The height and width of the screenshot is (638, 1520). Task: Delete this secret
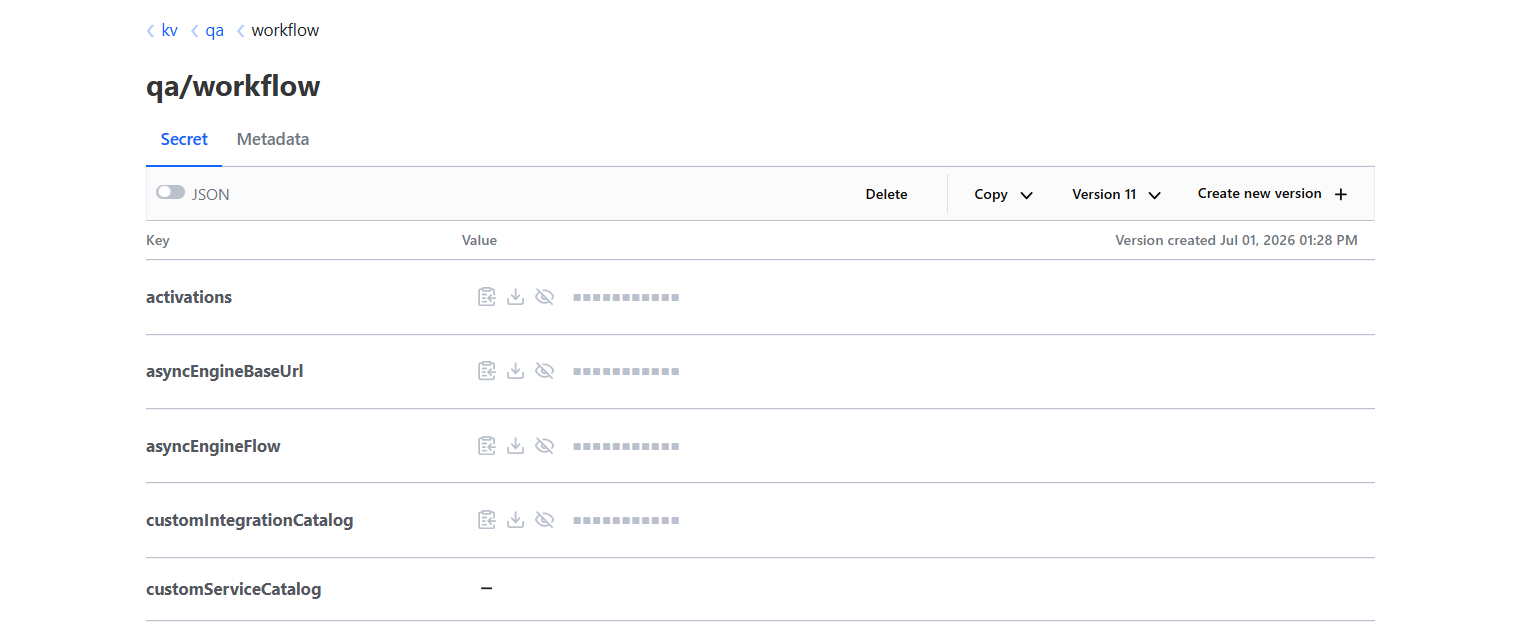point(886,194)
